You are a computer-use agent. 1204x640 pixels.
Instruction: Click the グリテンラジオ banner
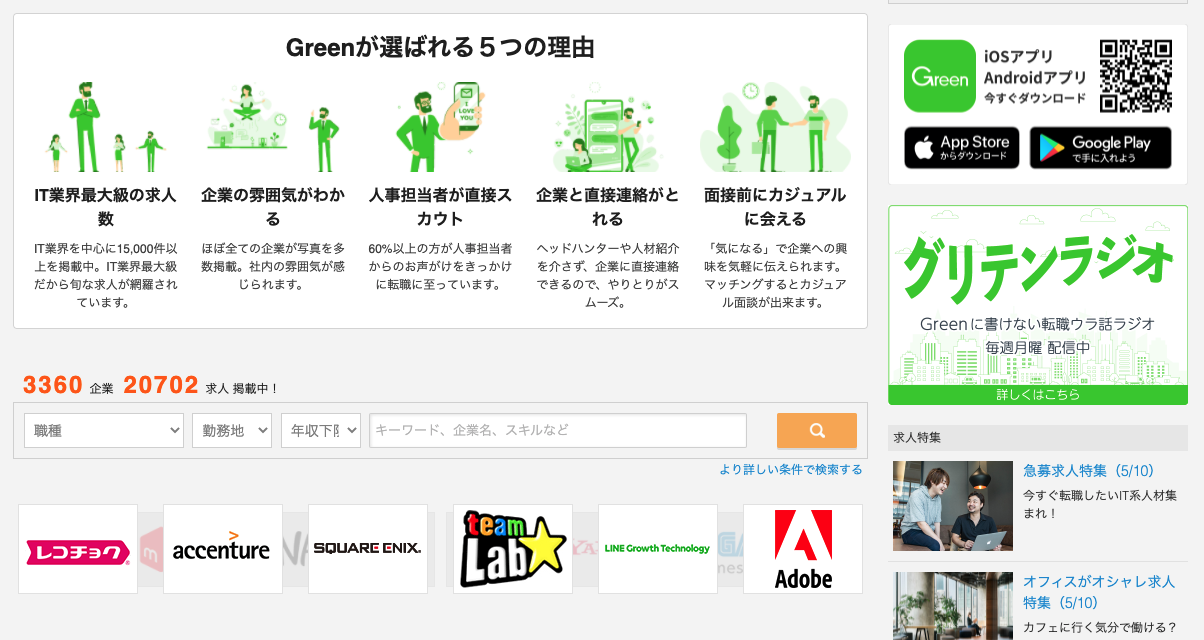click(1038, 305)
